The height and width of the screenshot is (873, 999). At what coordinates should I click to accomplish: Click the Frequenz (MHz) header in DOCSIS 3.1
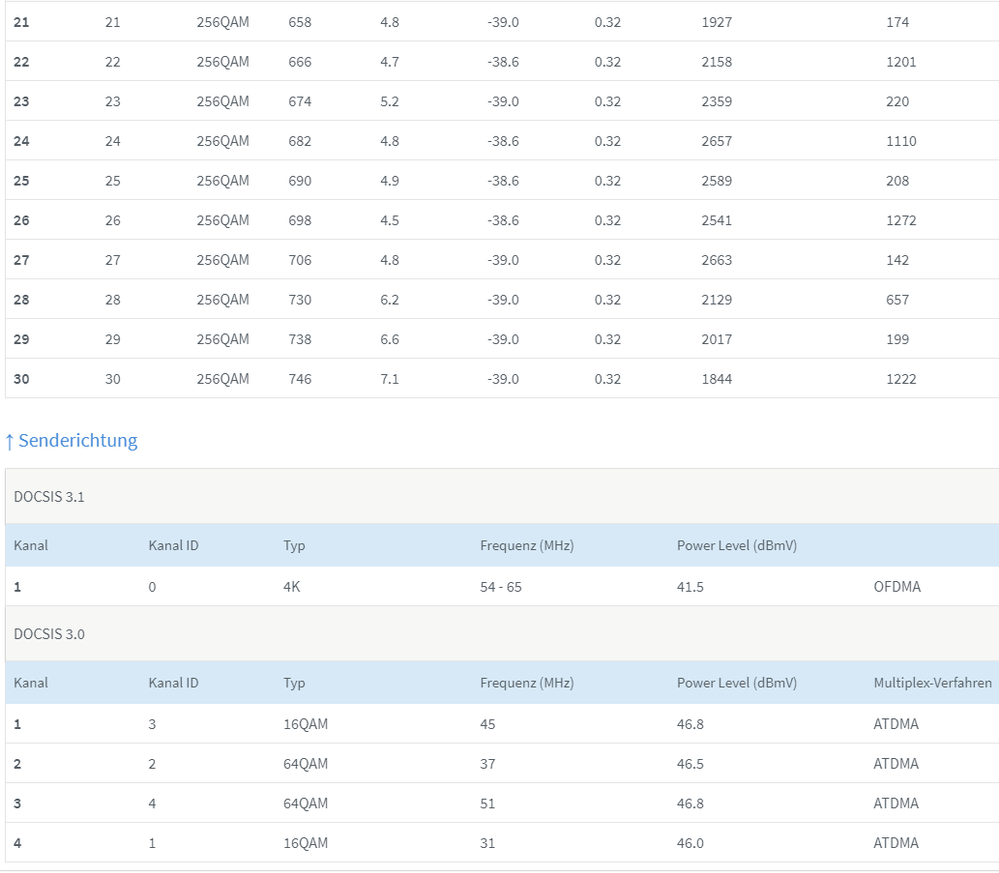point(526,546)
